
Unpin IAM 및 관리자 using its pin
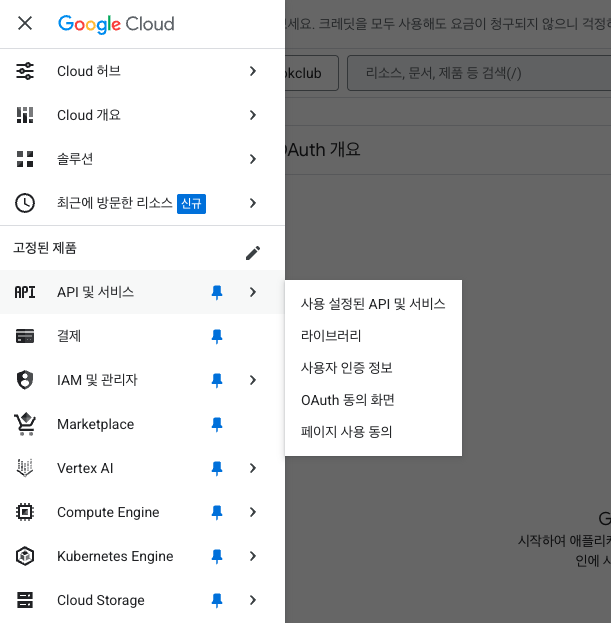coord(217,381)
